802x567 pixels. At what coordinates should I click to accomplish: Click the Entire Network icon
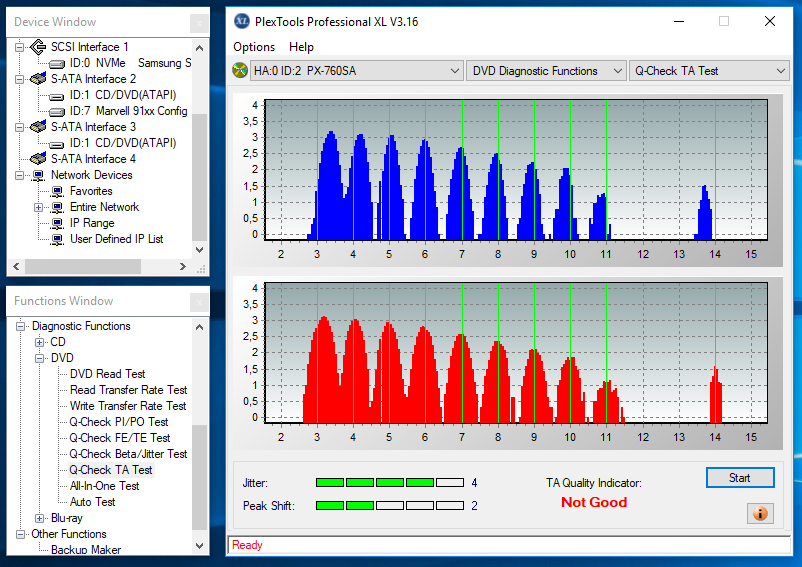point(57,208)
